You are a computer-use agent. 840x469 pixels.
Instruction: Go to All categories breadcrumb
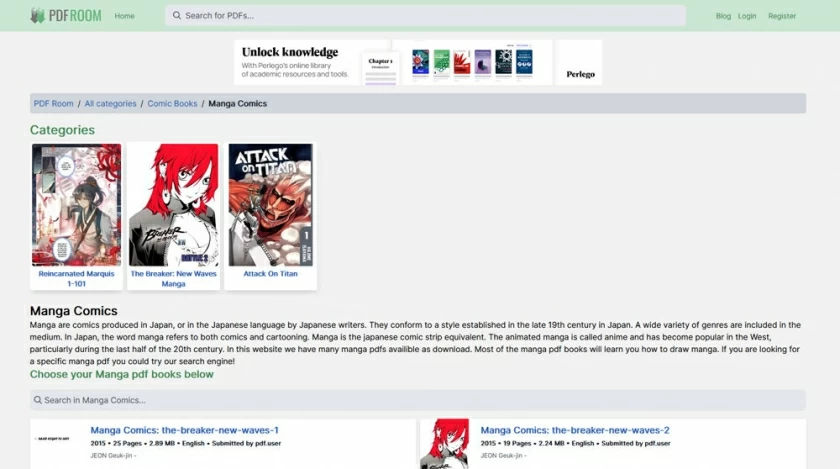pyautogui.click(x=110, y=103)
